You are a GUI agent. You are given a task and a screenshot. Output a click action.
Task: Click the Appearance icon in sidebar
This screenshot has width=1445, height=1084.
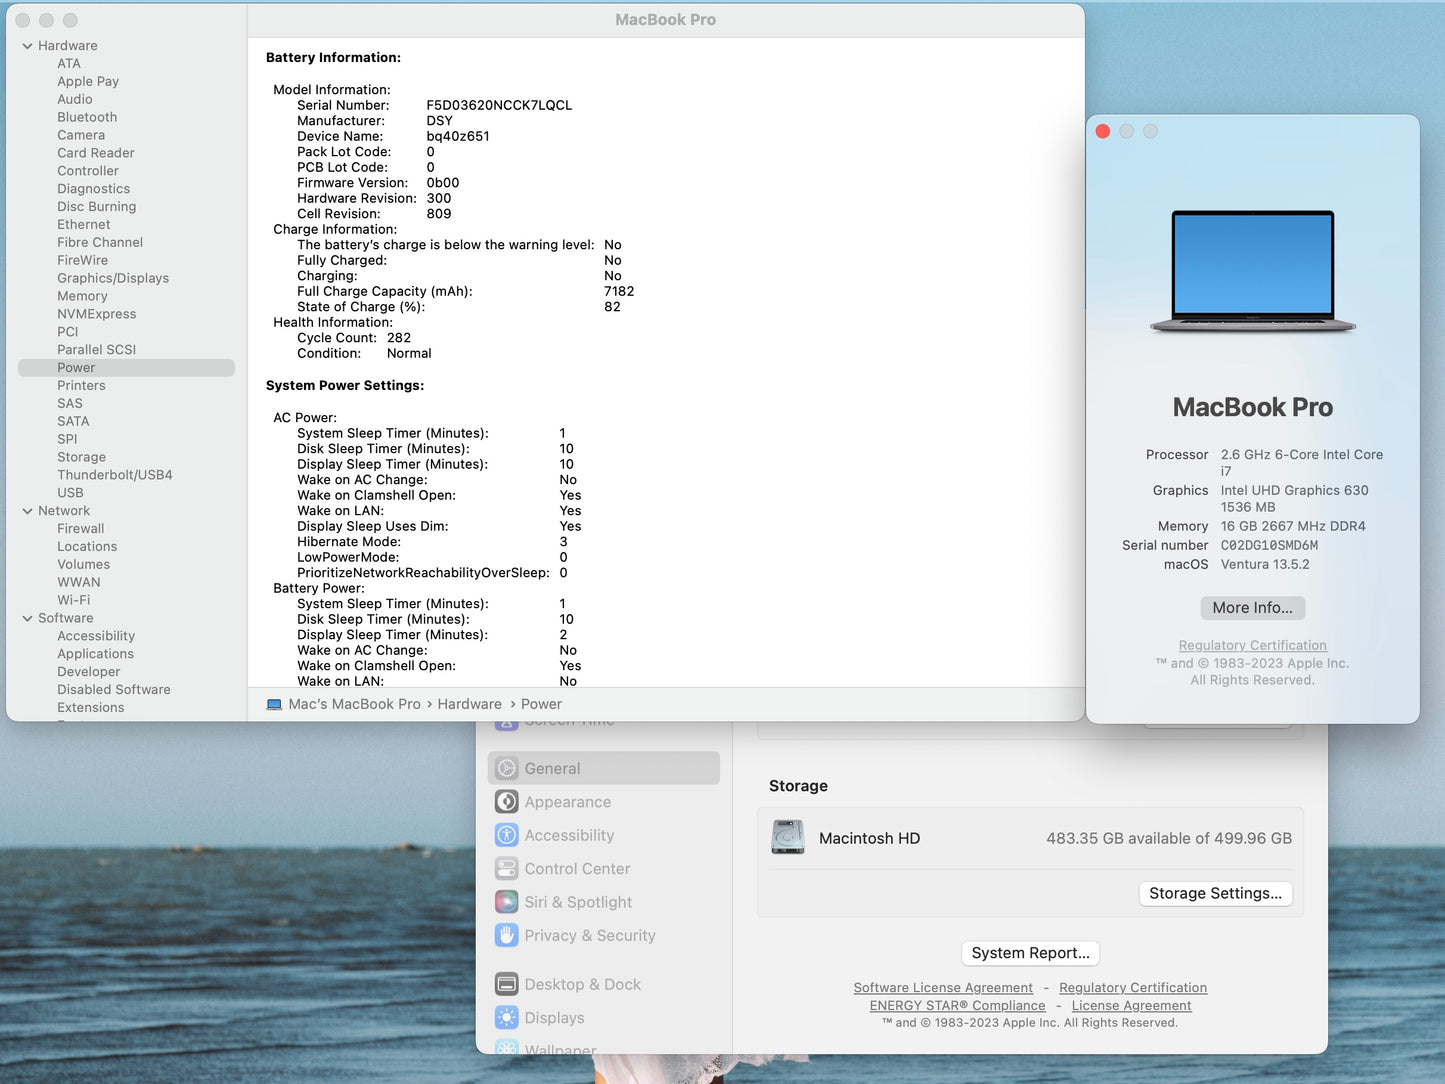[x=507, y=802]
